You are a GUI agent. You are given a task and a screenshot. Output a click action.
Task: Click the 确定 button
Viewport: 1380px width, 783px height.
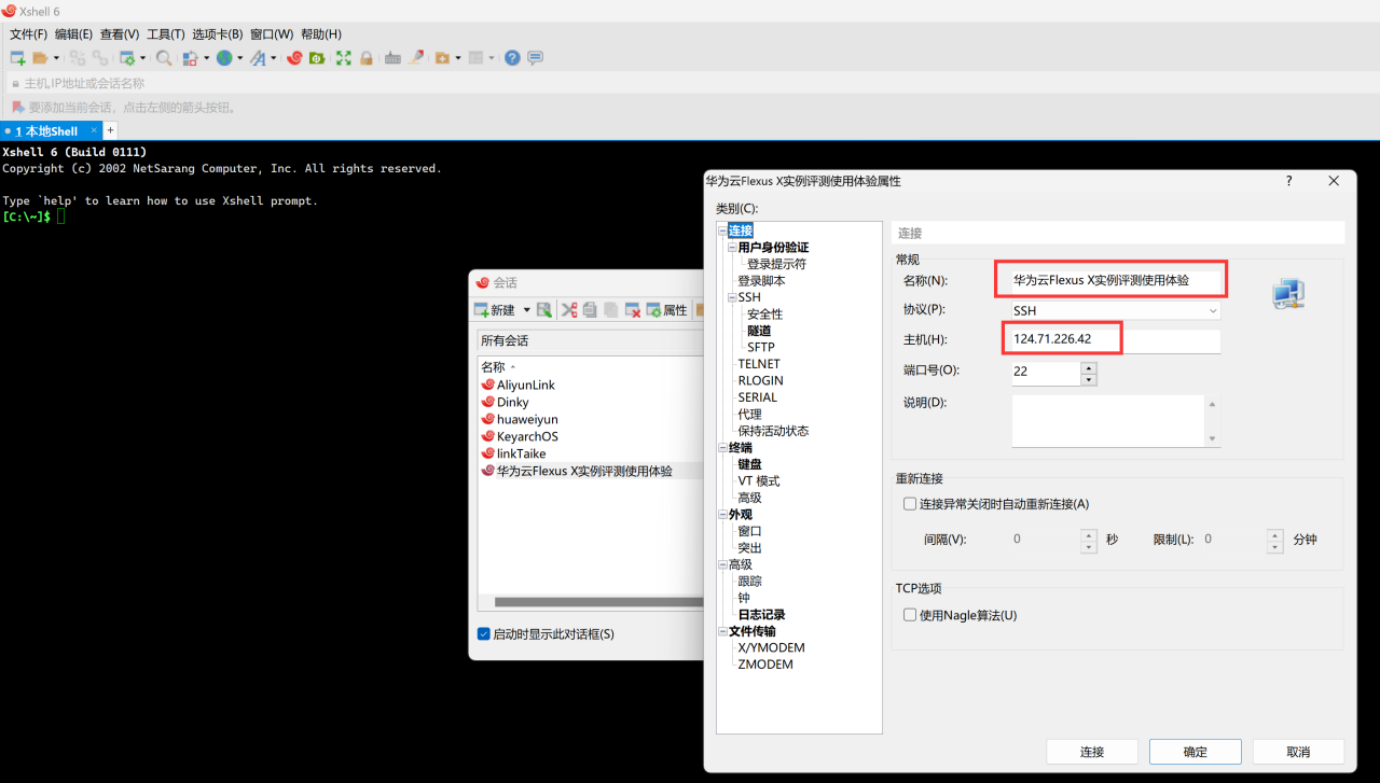click(x=1195, y=752)
